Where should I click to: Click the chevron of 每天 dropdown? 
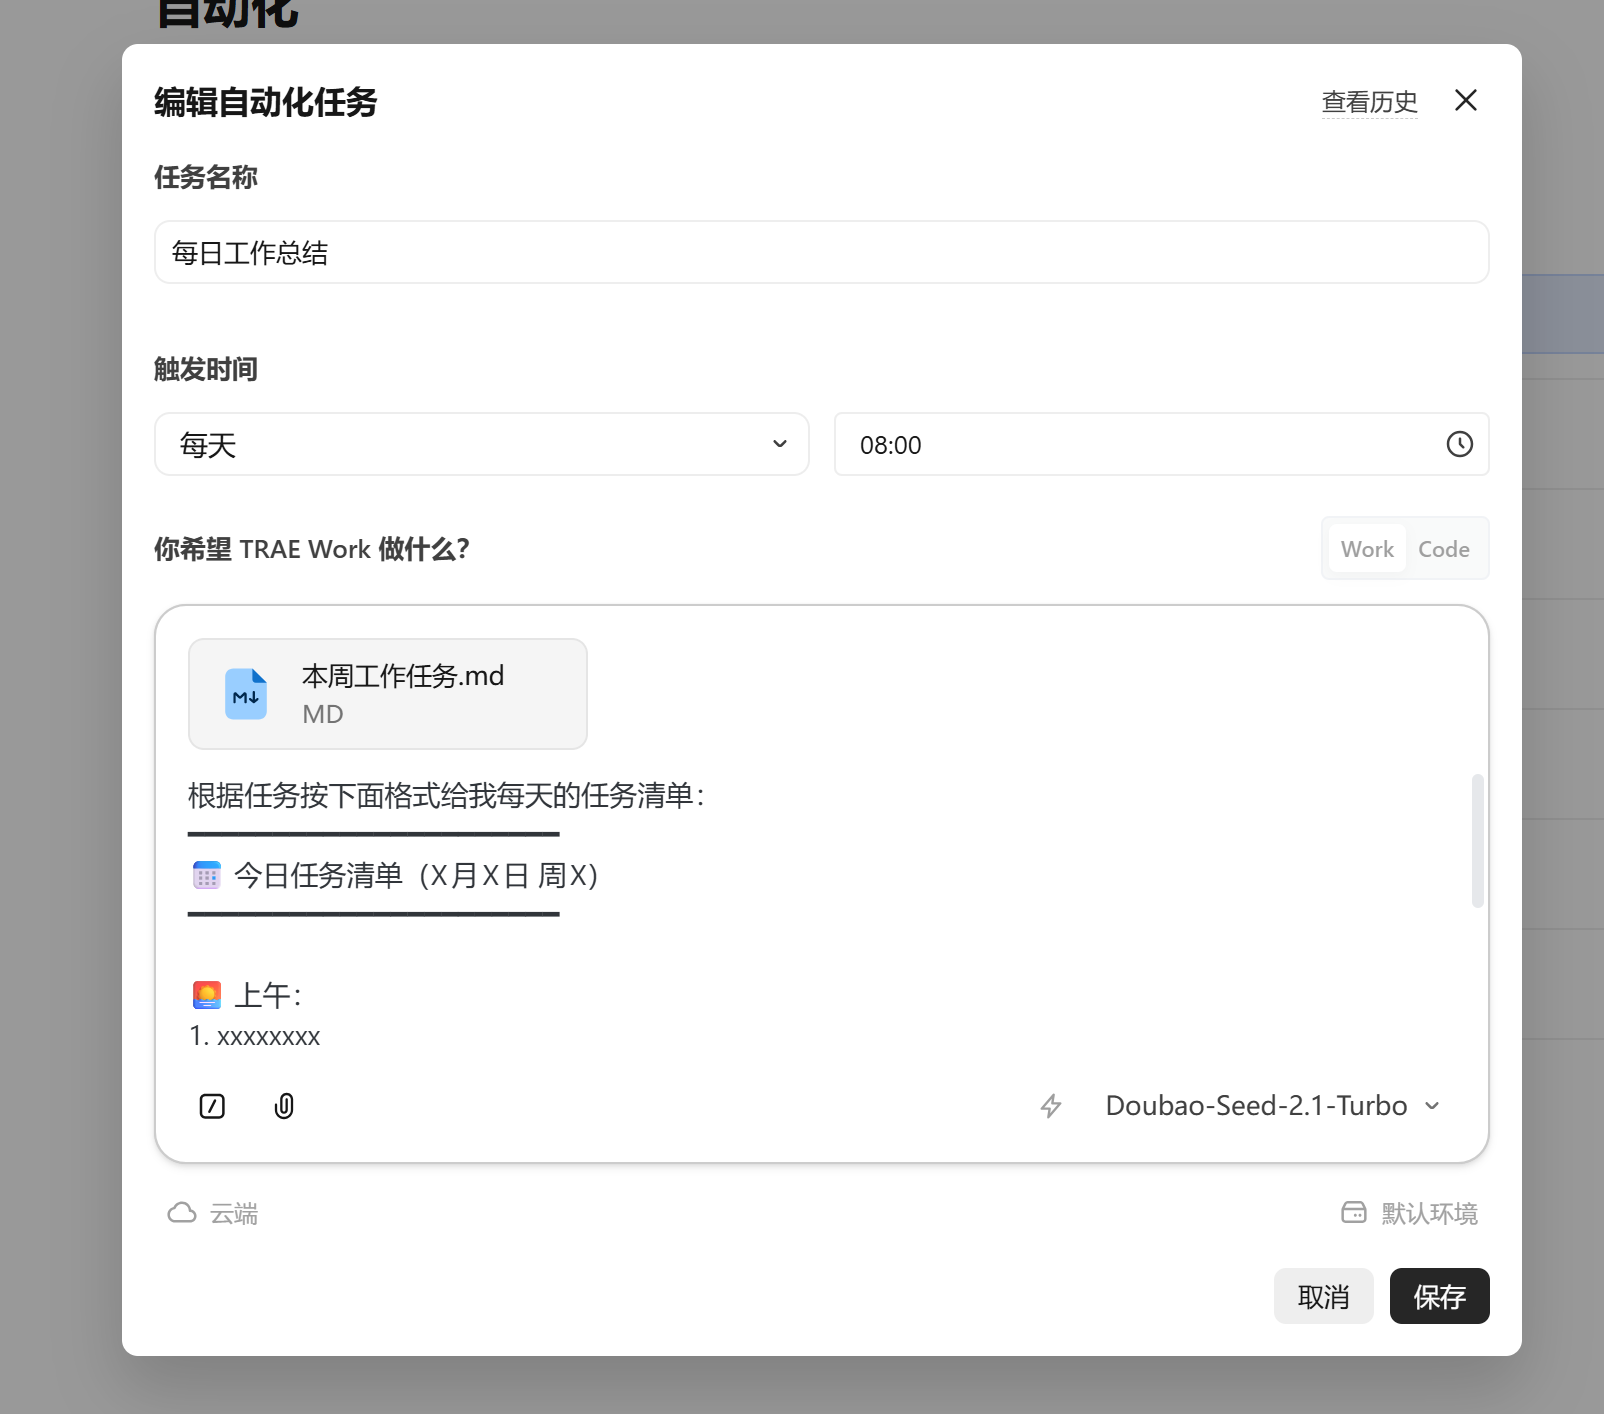point(779,444)
